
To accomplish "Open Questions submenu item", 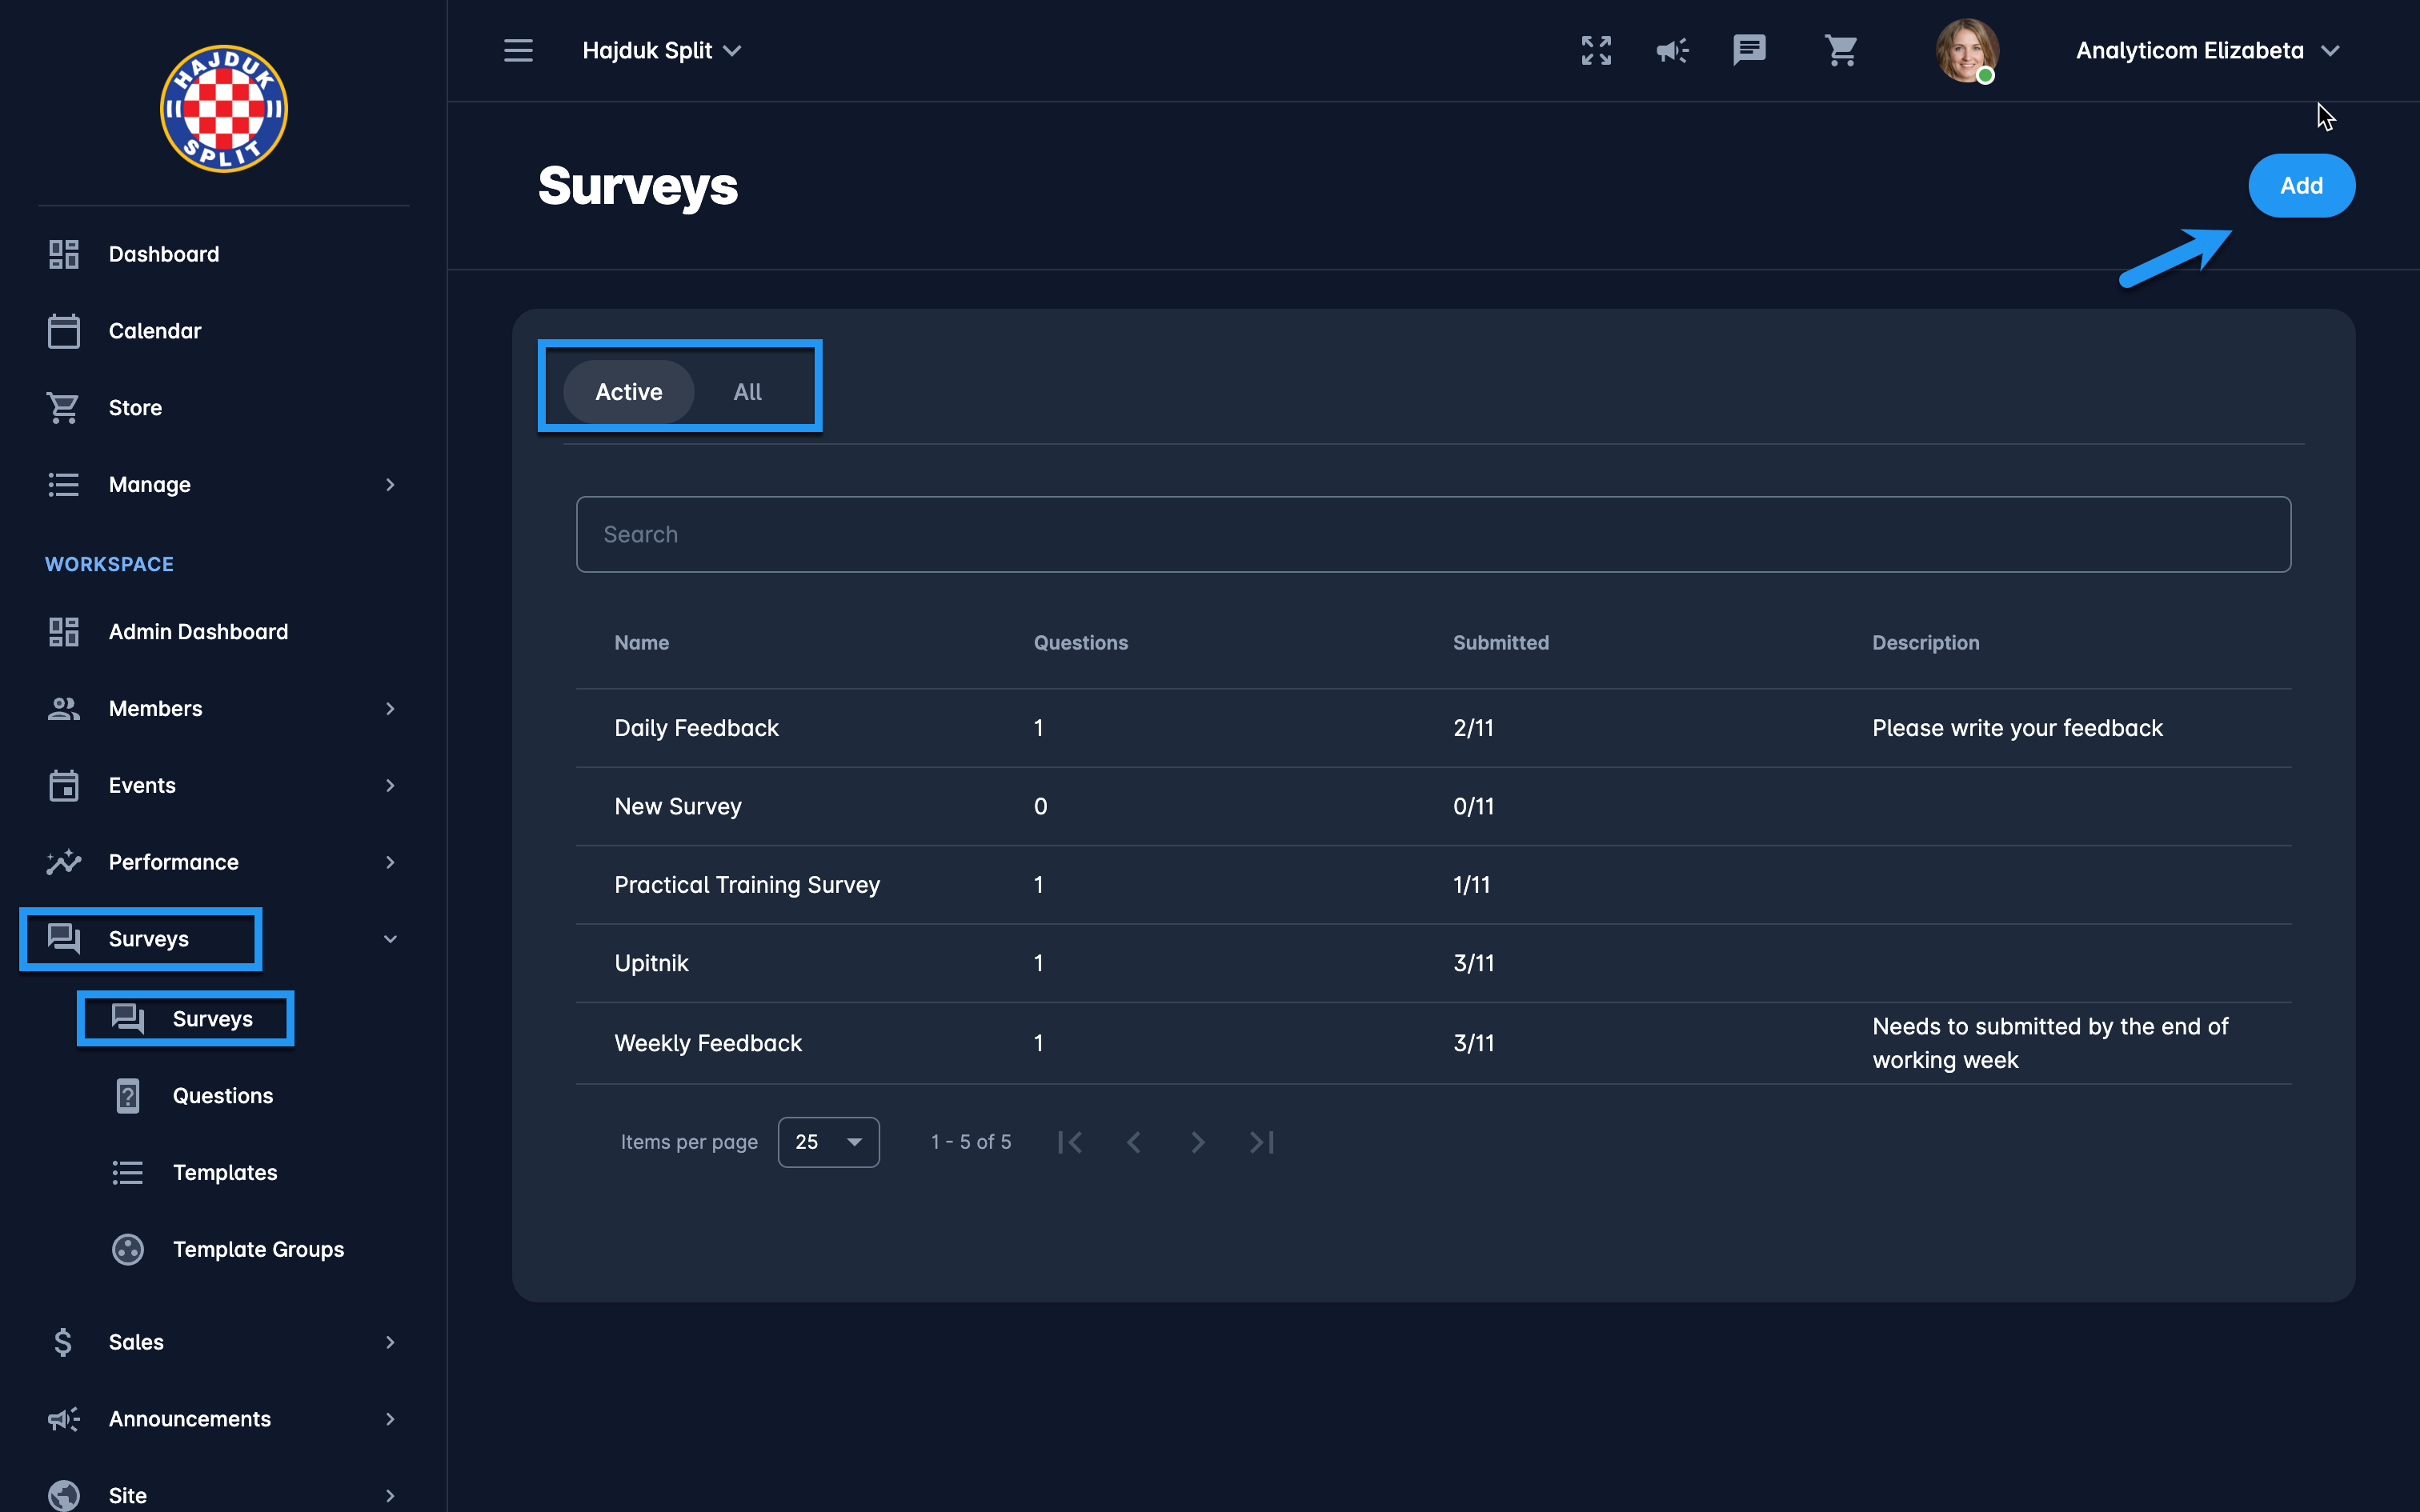I will coord(222,1096).
